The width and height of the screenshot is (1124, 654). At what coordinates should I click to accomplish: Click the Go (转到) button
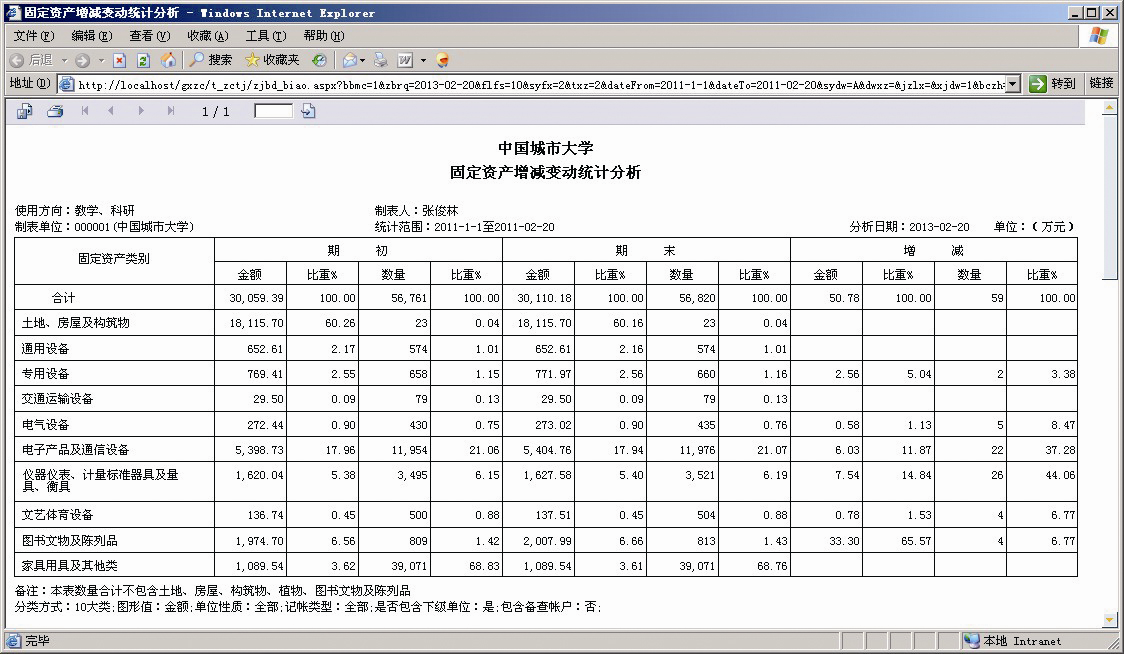1052,84
